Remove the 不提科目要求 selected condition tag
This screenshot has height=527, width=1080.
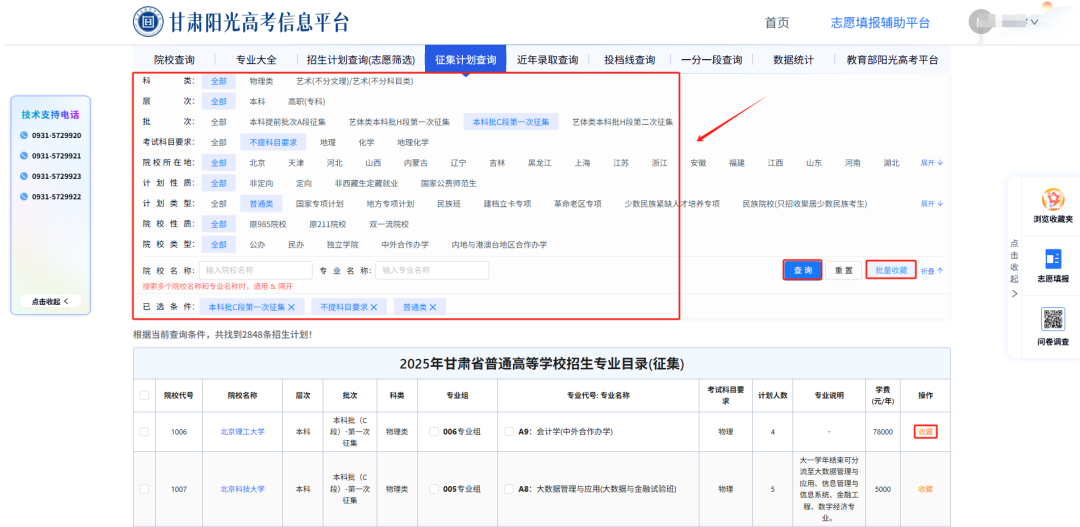pos(374,307)
